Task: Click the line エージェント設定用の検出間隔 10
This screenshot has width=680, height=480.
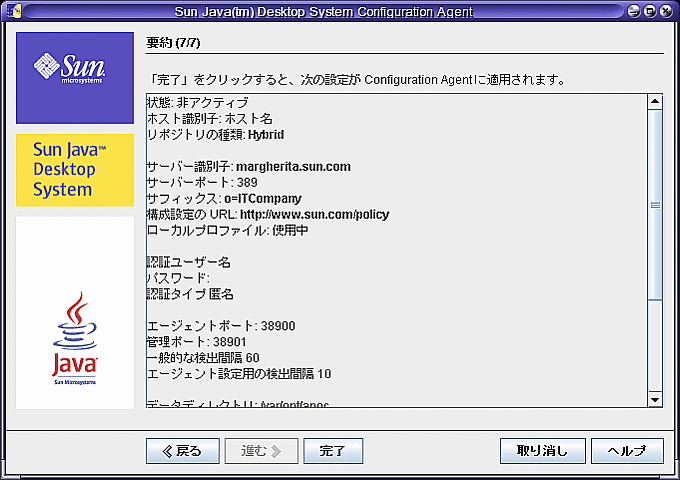Action: [239, 374]
